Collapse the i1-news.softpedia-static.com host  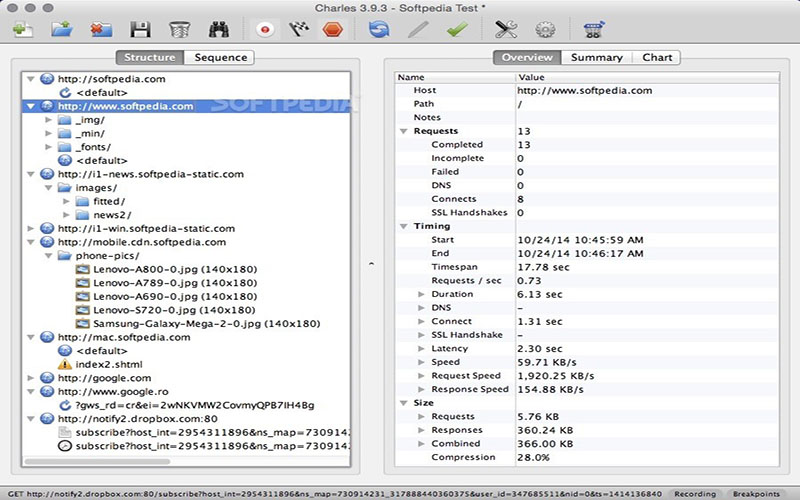(31, 174)
